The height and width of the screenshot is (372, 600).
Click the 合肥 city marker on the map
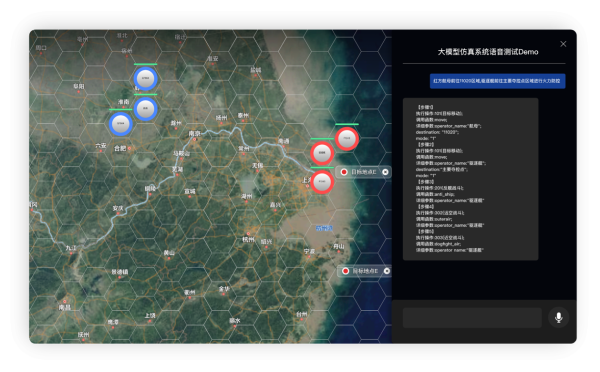click(x=129, y=148)
